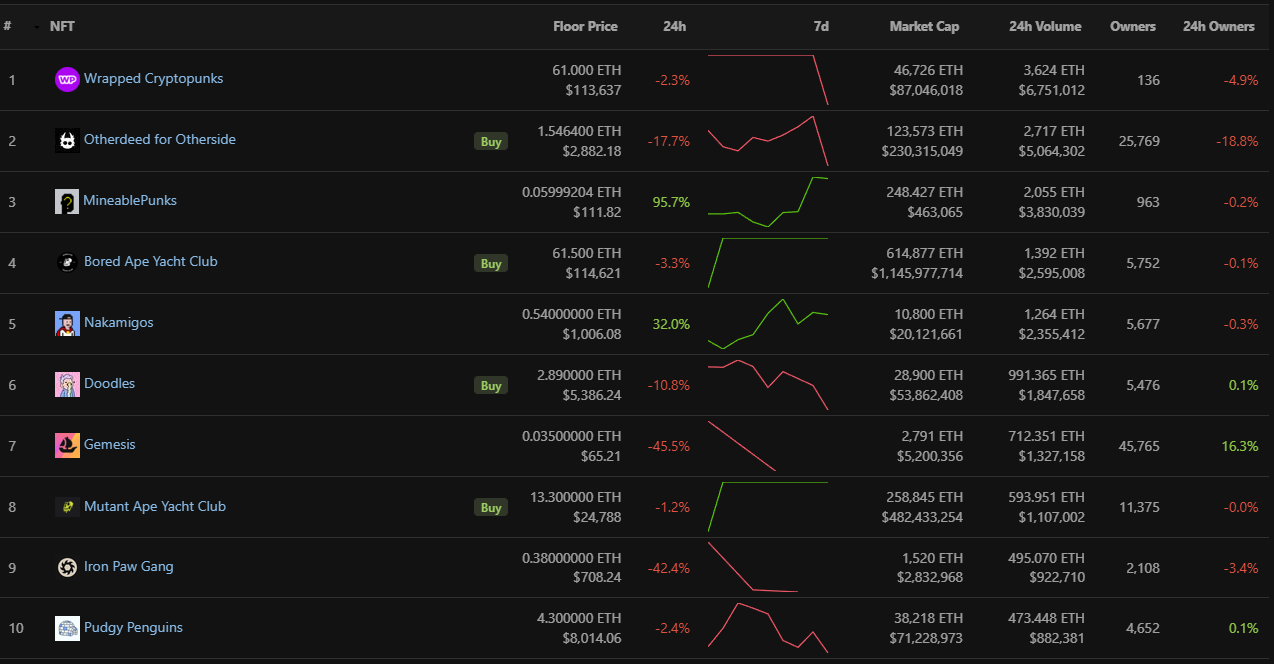1274x664 pixels.
Task: Sort table by 24h Owners header
Action: click(x=1218, y=26)
